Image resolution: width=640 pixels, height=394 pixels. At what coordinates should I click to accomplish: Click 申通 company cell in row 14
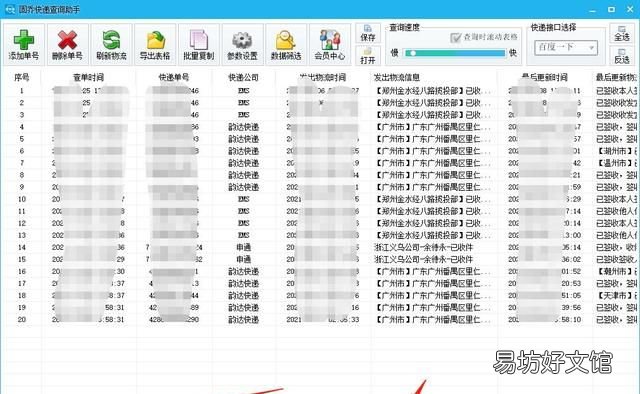(x=244, y=247)
